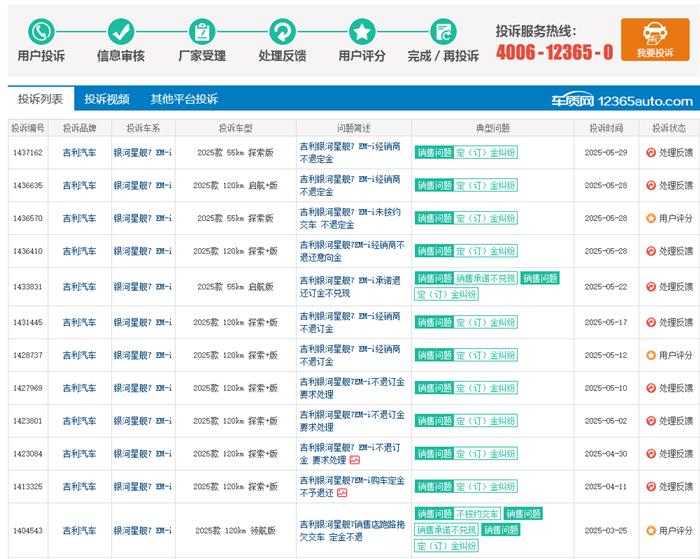Click the 用户投诉 phone step icon
Viewport: 700px width, 559px height.
pyautogui.click(x=41, y=32)
